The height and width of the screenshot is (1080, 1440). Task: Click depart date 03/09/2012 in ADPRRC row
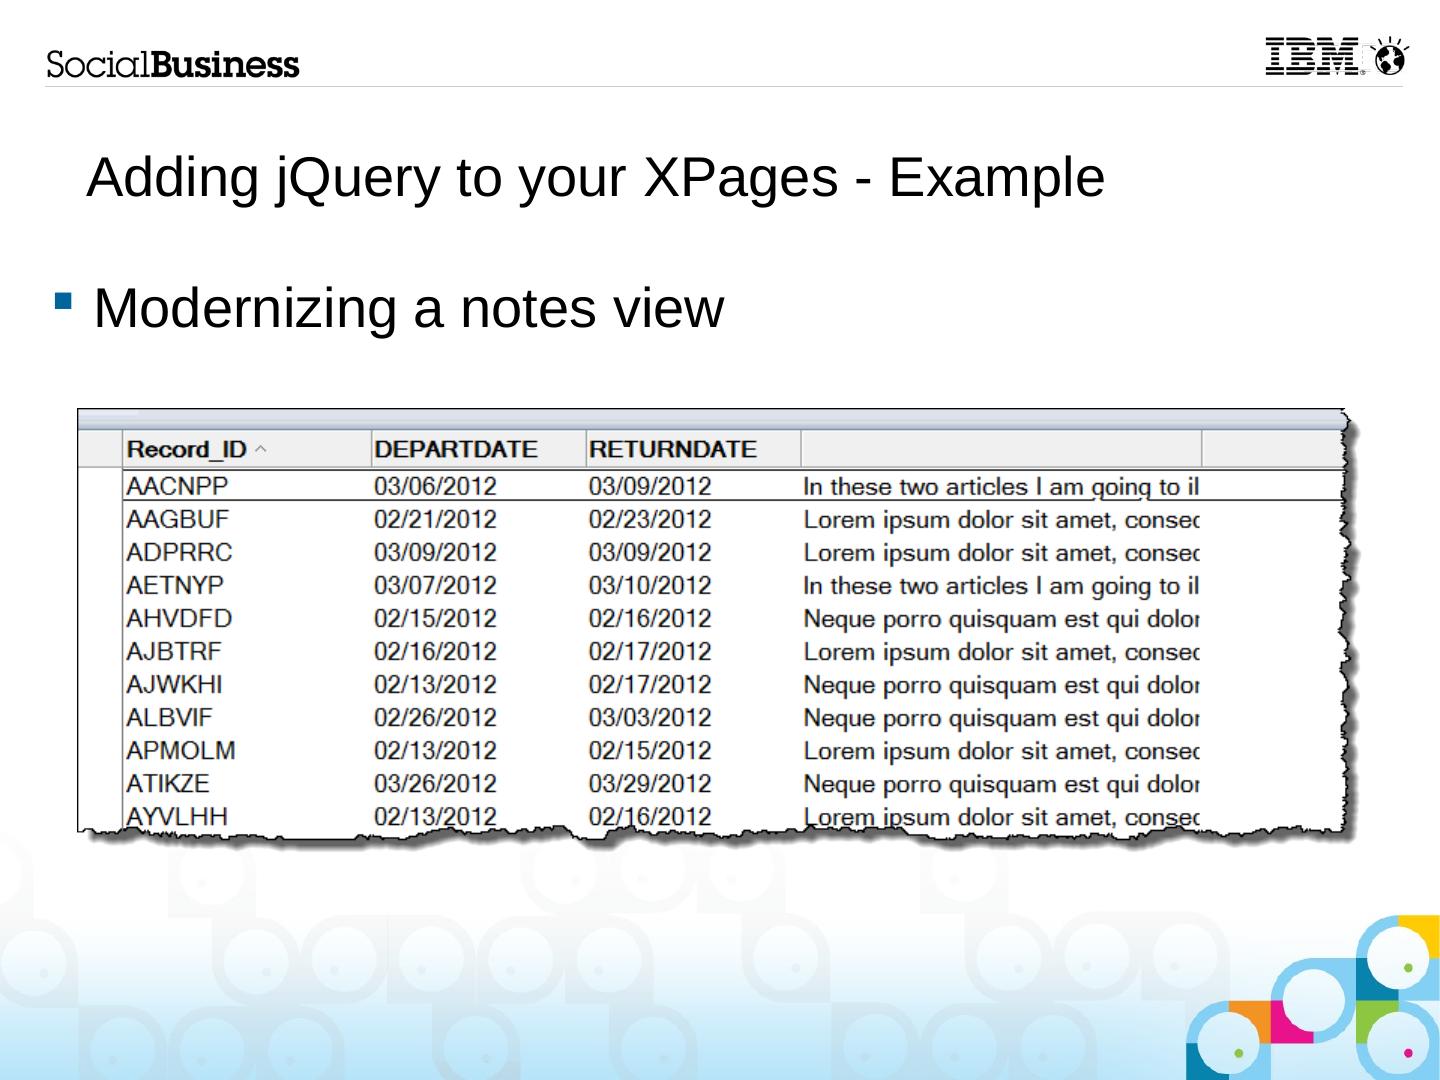tap(435, 552)
